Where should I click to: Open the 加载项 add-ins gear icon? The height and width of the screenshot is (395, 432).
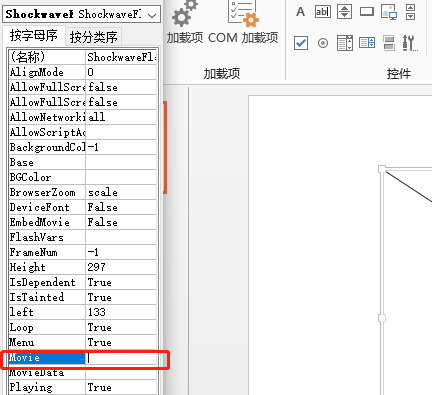[185, 14]
